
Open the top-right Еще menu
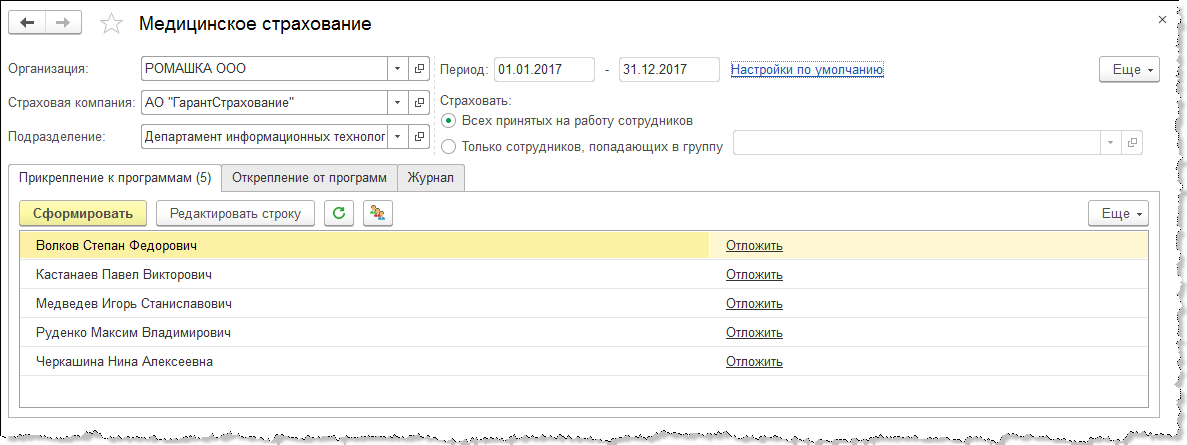pyautogui.click(x=1129, y=70)
